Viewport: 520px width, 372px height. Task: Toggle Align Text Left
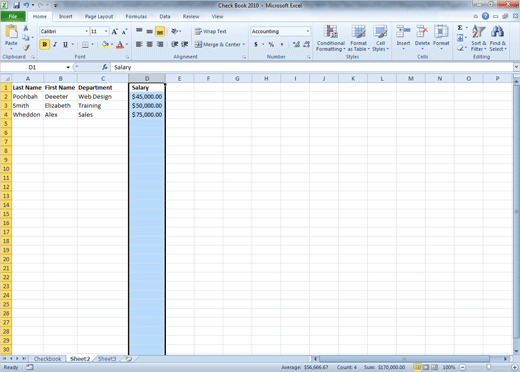click(139, 44)
